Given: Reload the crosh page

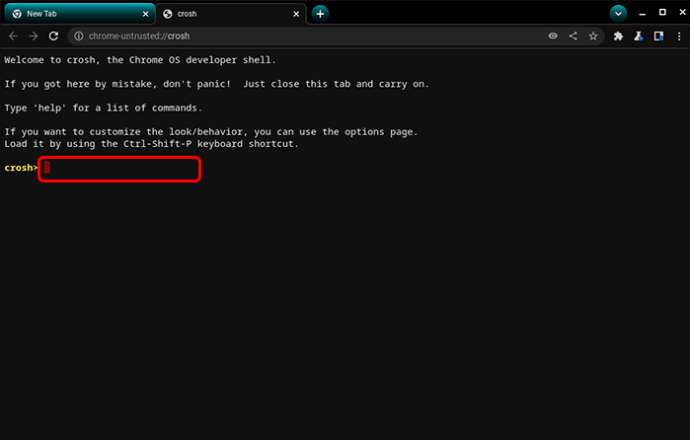Looking at the screenshot, I should pos(54,36).
